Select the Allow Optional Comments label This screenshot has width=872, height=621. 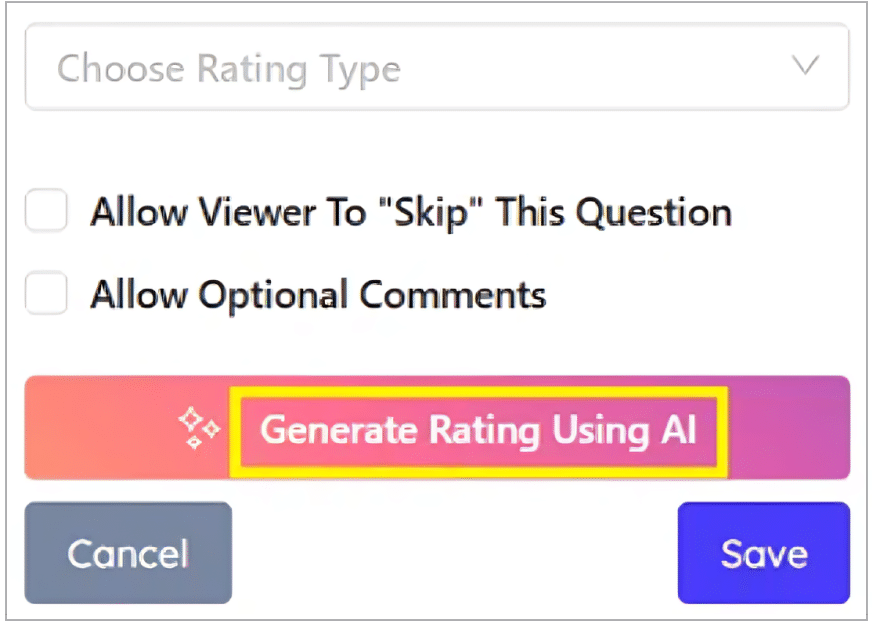pyautogui.click(x=318, y=293)
